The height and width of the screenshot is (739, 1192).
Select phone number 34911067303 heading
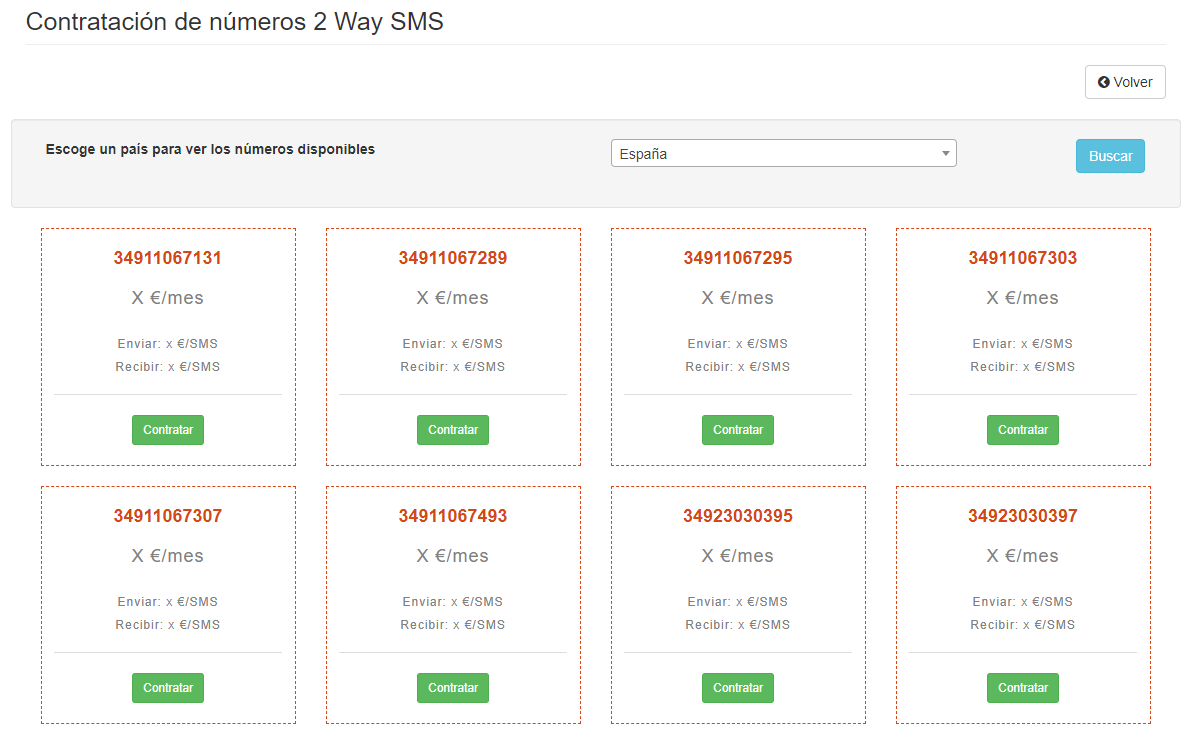tap(1023, 258)
